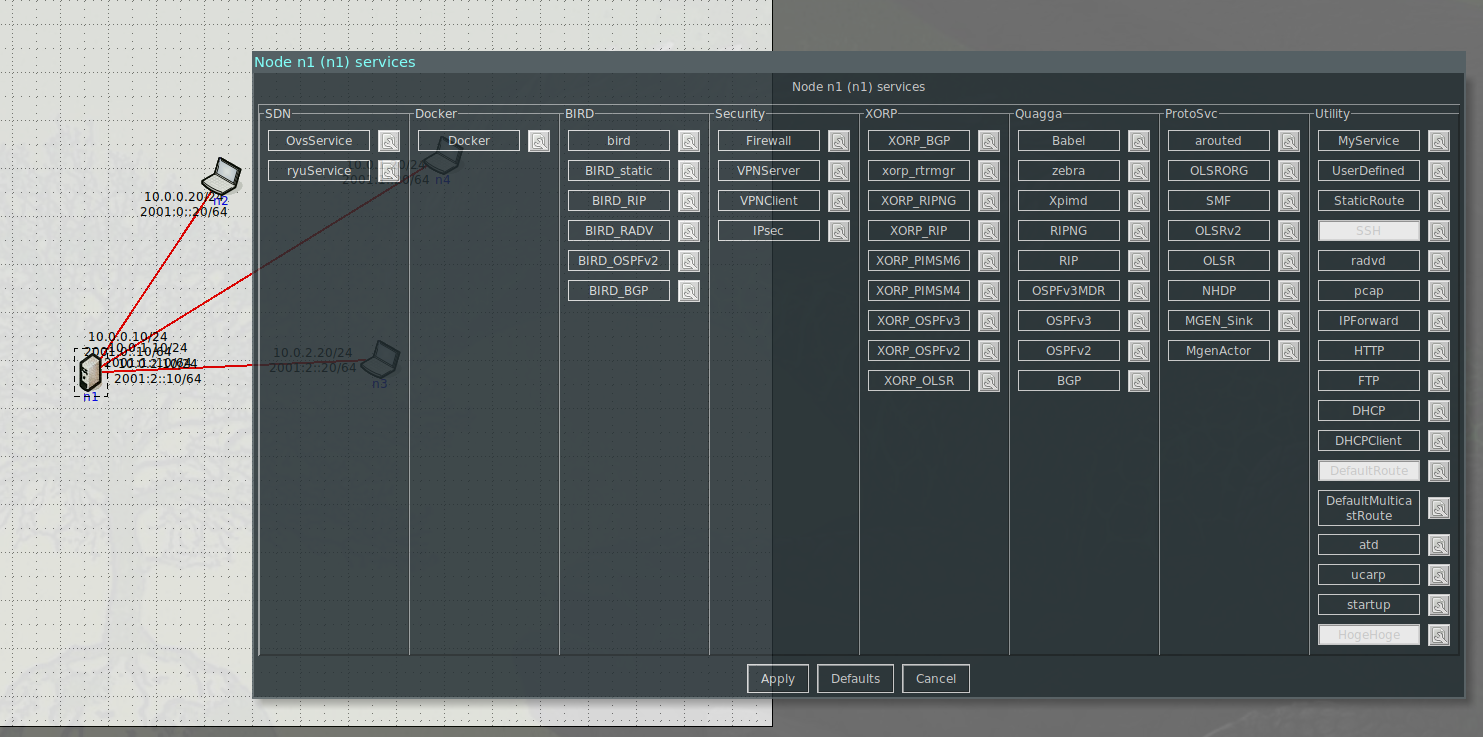Open configure icon for VPNServer
The height and width of the screenshot is (737, 1483).
coord(839,171)
